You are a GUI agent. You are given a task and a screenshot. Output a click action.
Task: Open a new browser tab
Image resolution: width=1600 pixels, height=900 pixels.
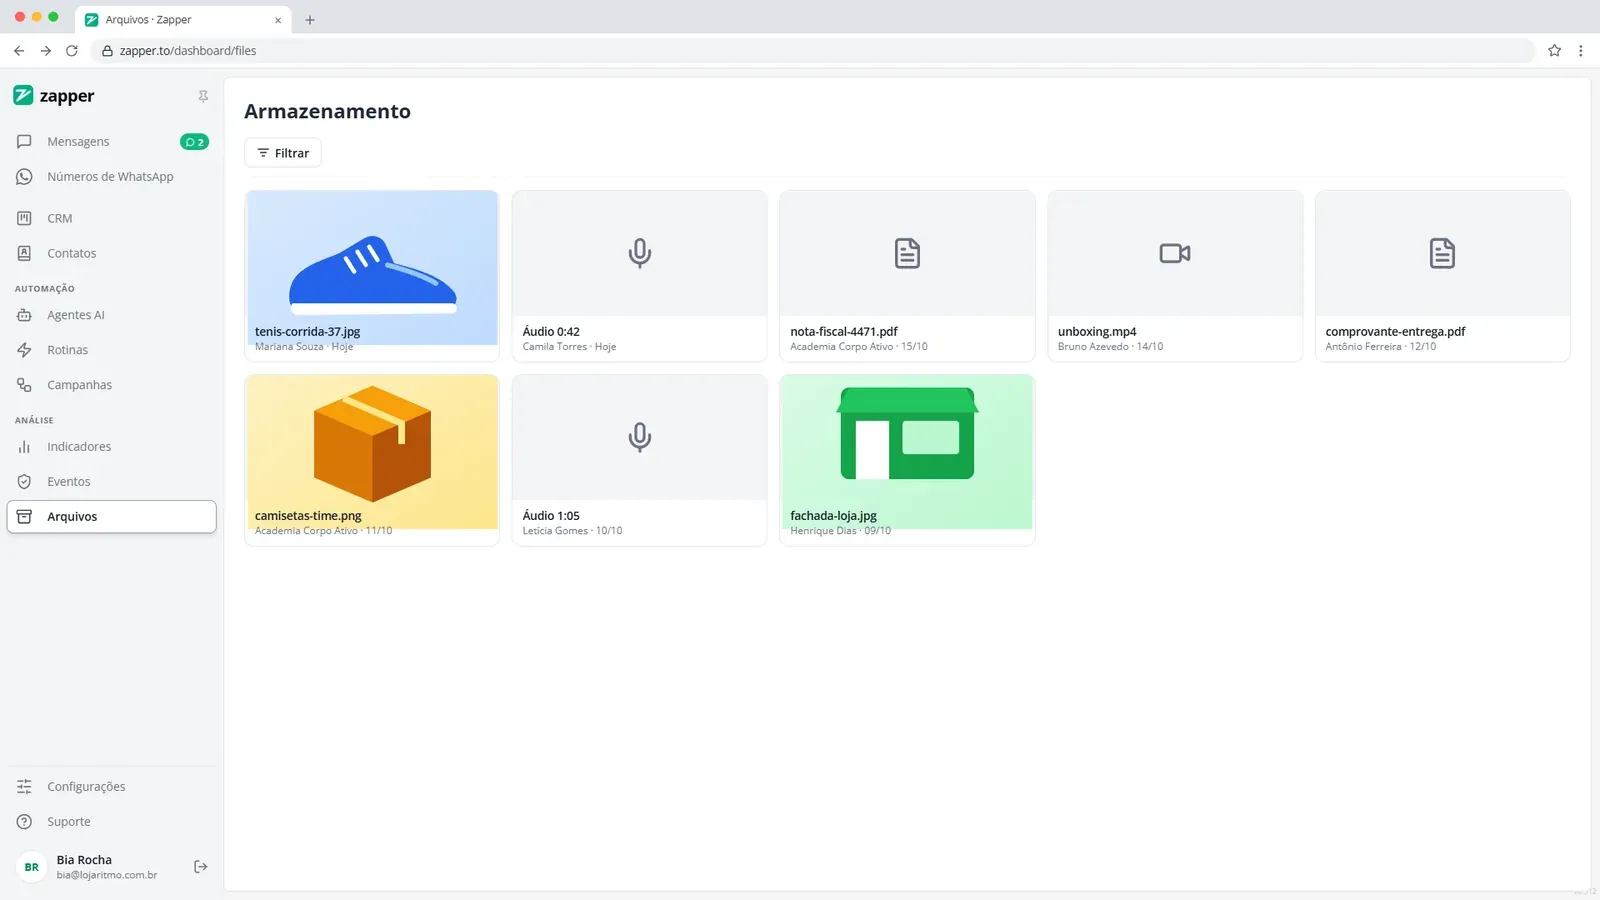coord(310,20)
